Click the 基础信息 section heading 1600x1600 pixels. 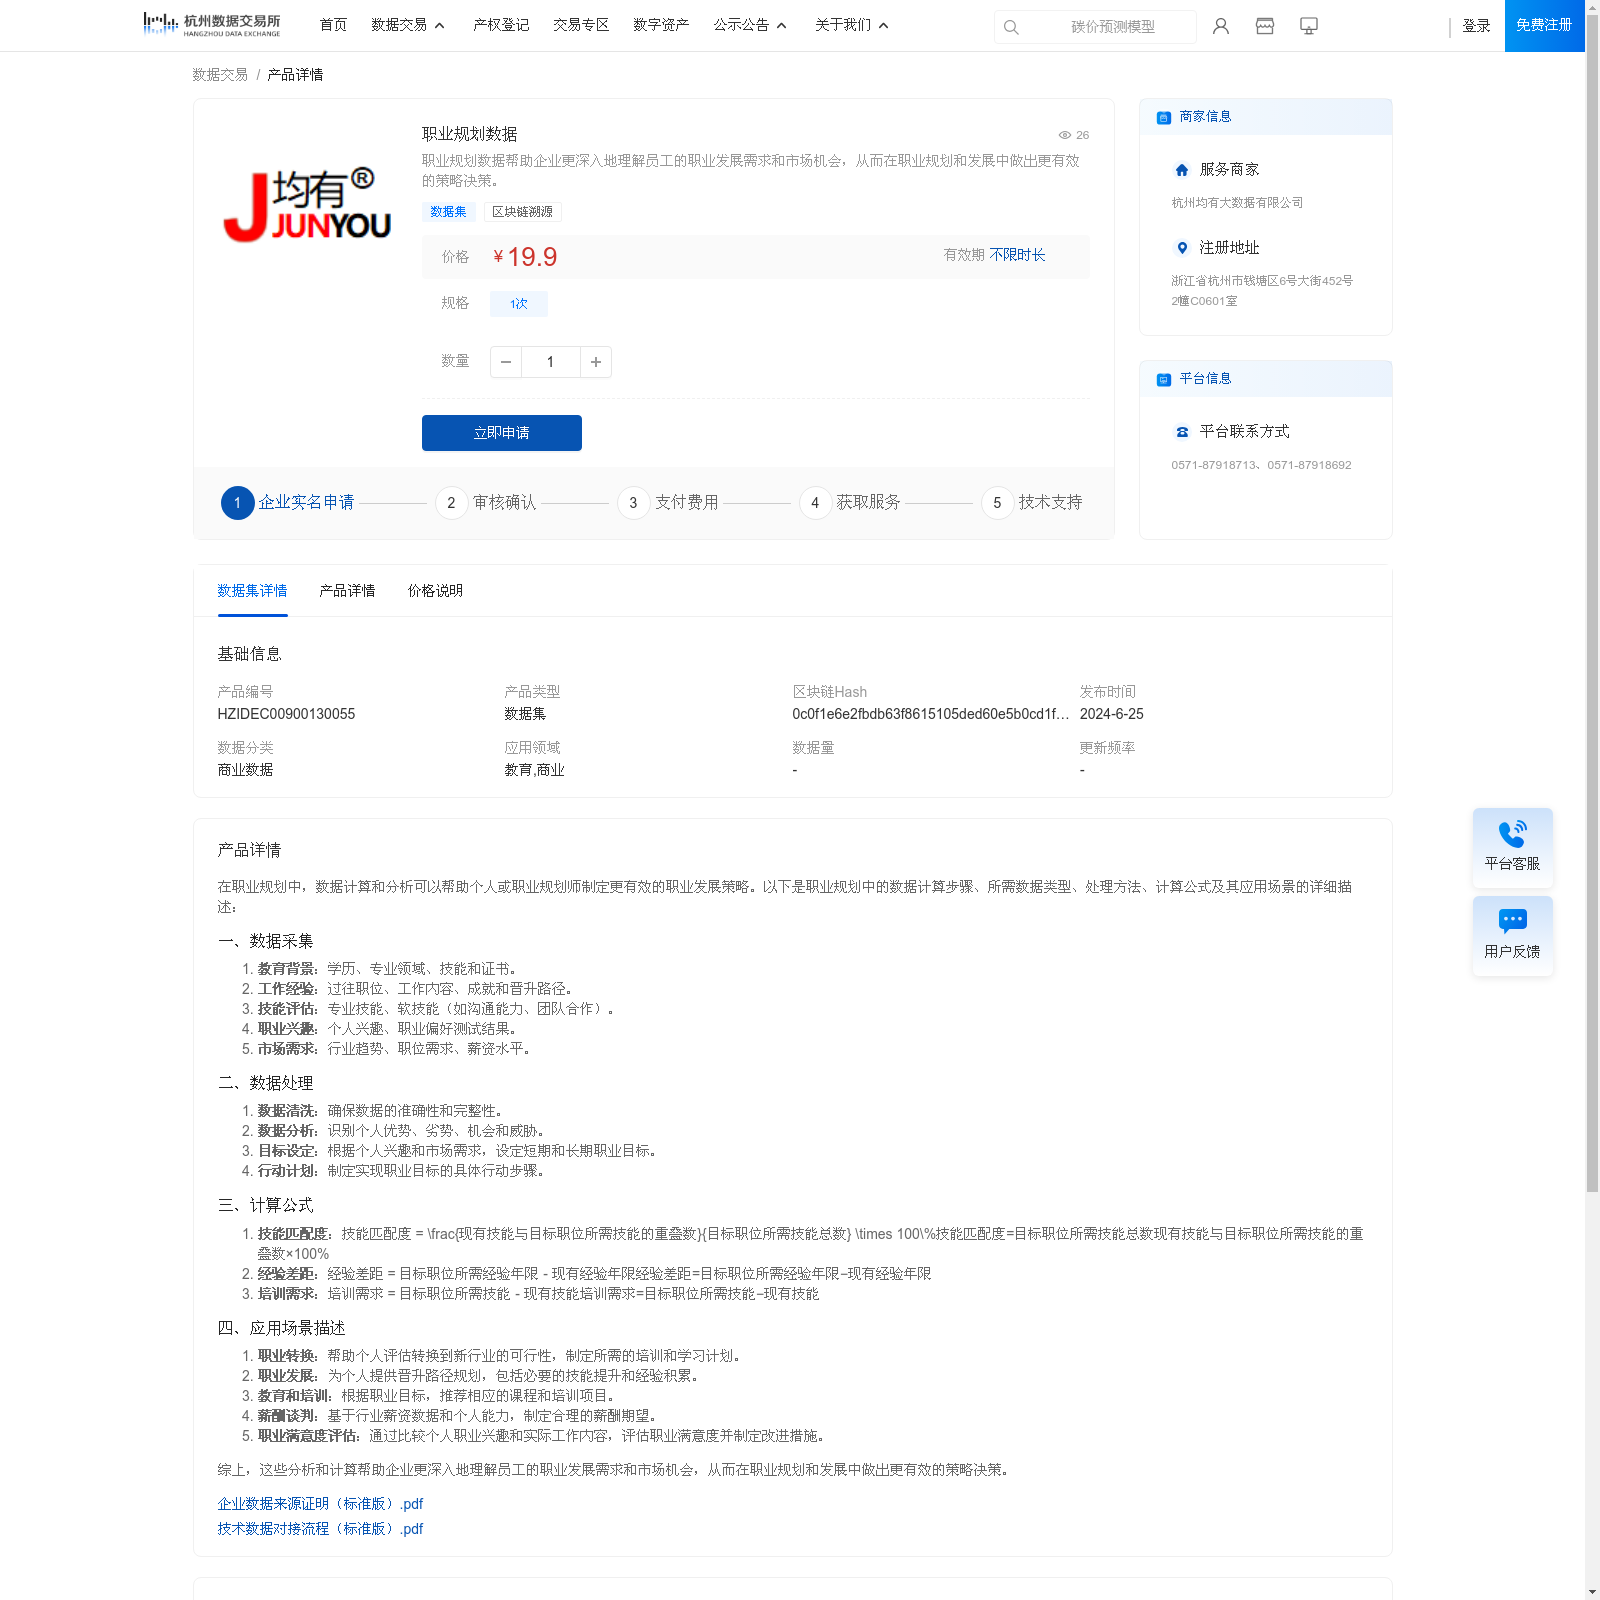pyautogui.click(x=249, y=654)
